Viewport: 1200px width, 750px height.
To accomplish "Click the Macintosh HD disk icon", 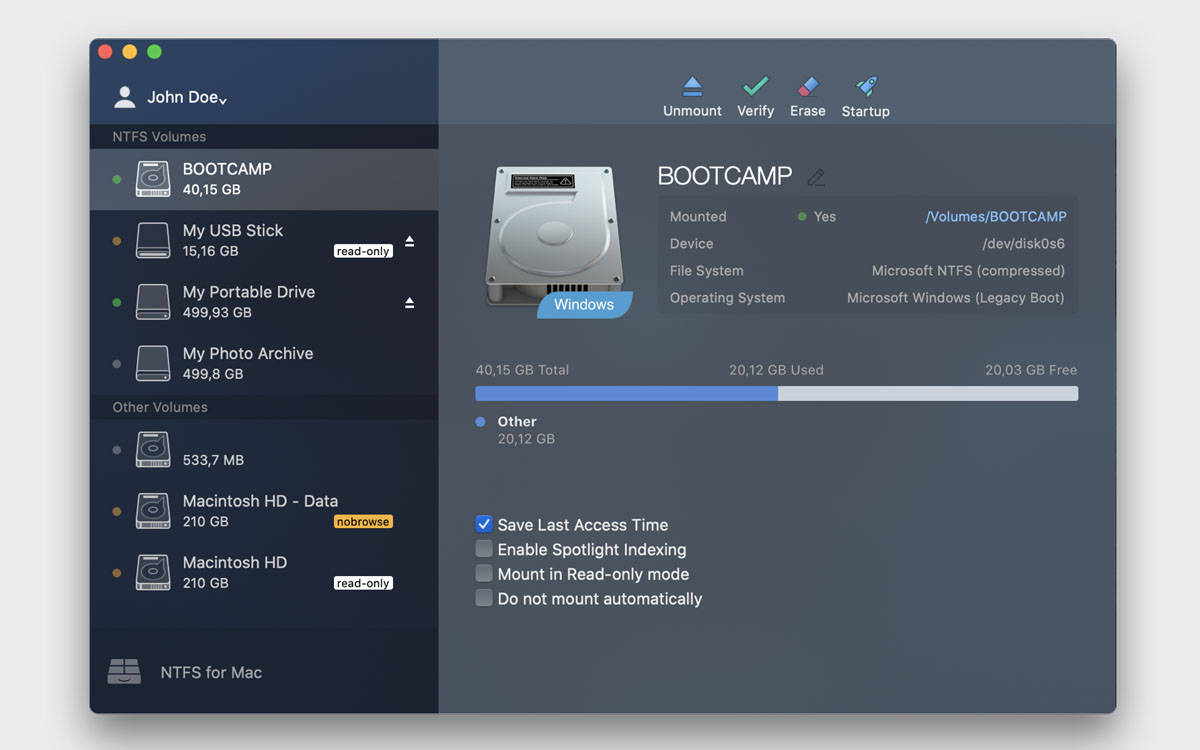I will tap(153, 573).
